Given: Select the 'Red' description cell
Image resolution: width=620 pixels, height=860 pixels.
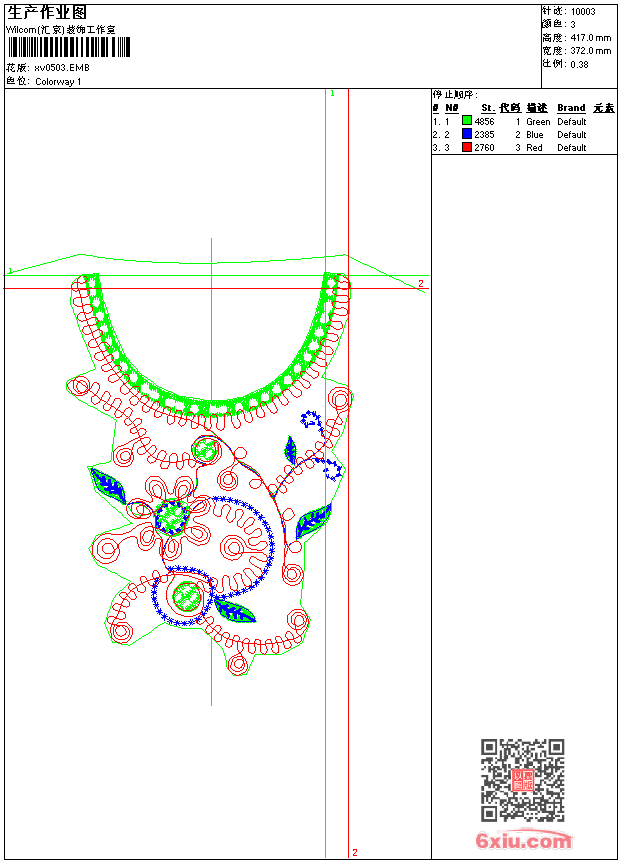Looking at the screenshot, I should [534, 148].
